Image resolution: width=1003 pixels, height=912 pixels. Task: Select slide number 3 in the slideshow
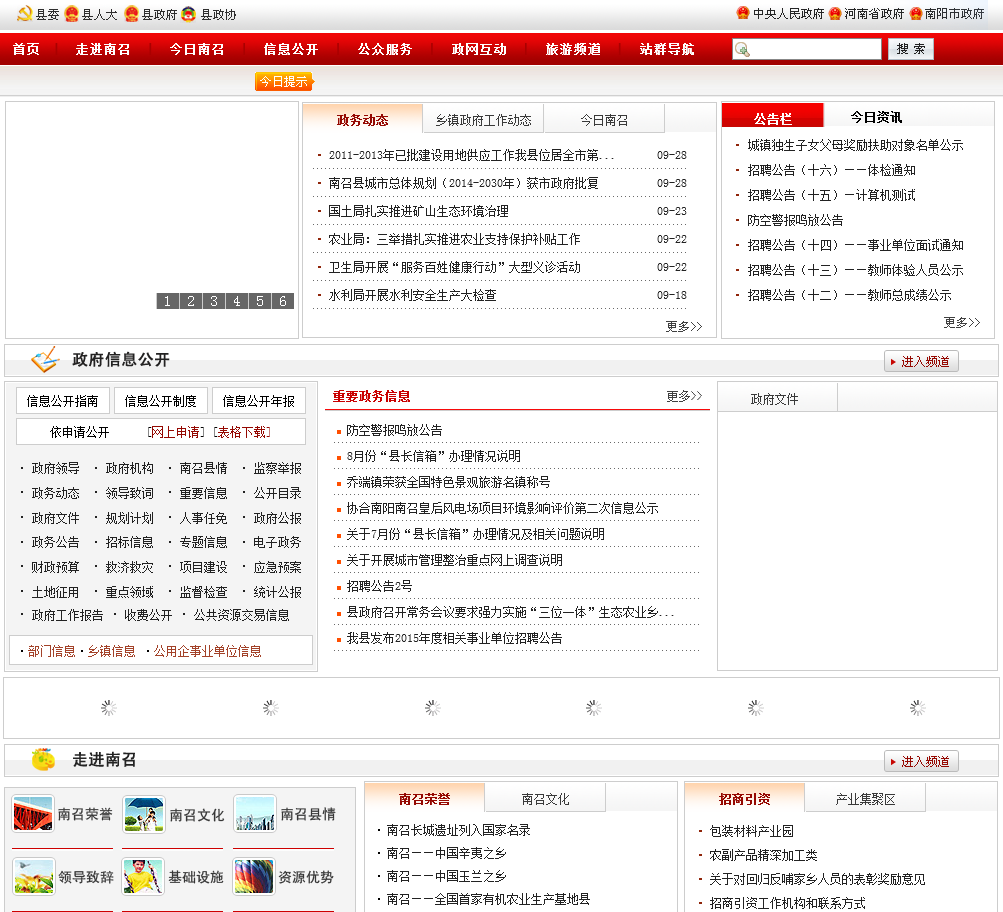coord(214,301)
